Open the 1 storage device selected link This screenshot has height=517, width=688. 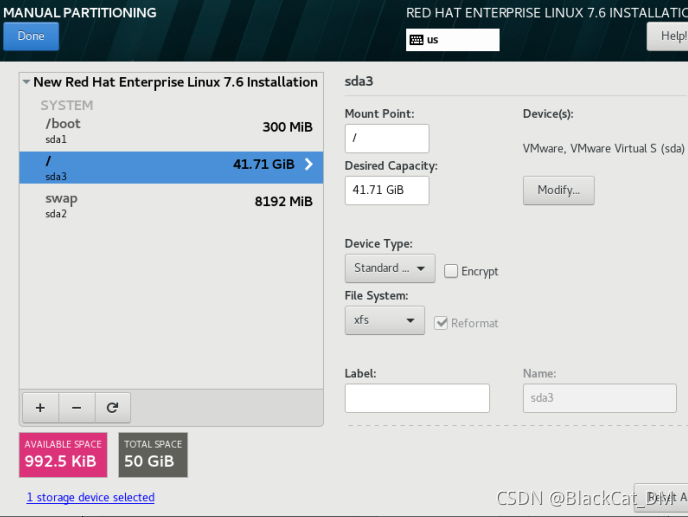(90, 497)
